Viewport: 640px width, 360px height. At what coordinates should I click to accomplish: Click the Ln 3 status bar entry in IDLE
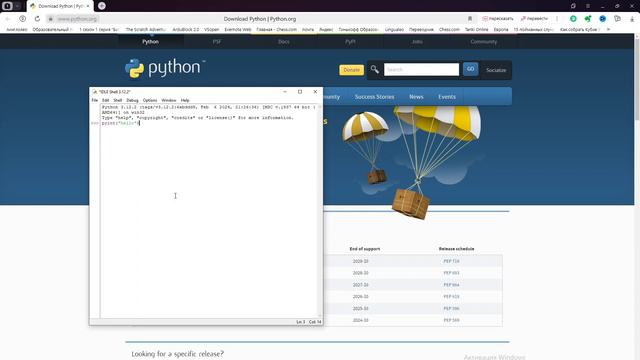300,322
